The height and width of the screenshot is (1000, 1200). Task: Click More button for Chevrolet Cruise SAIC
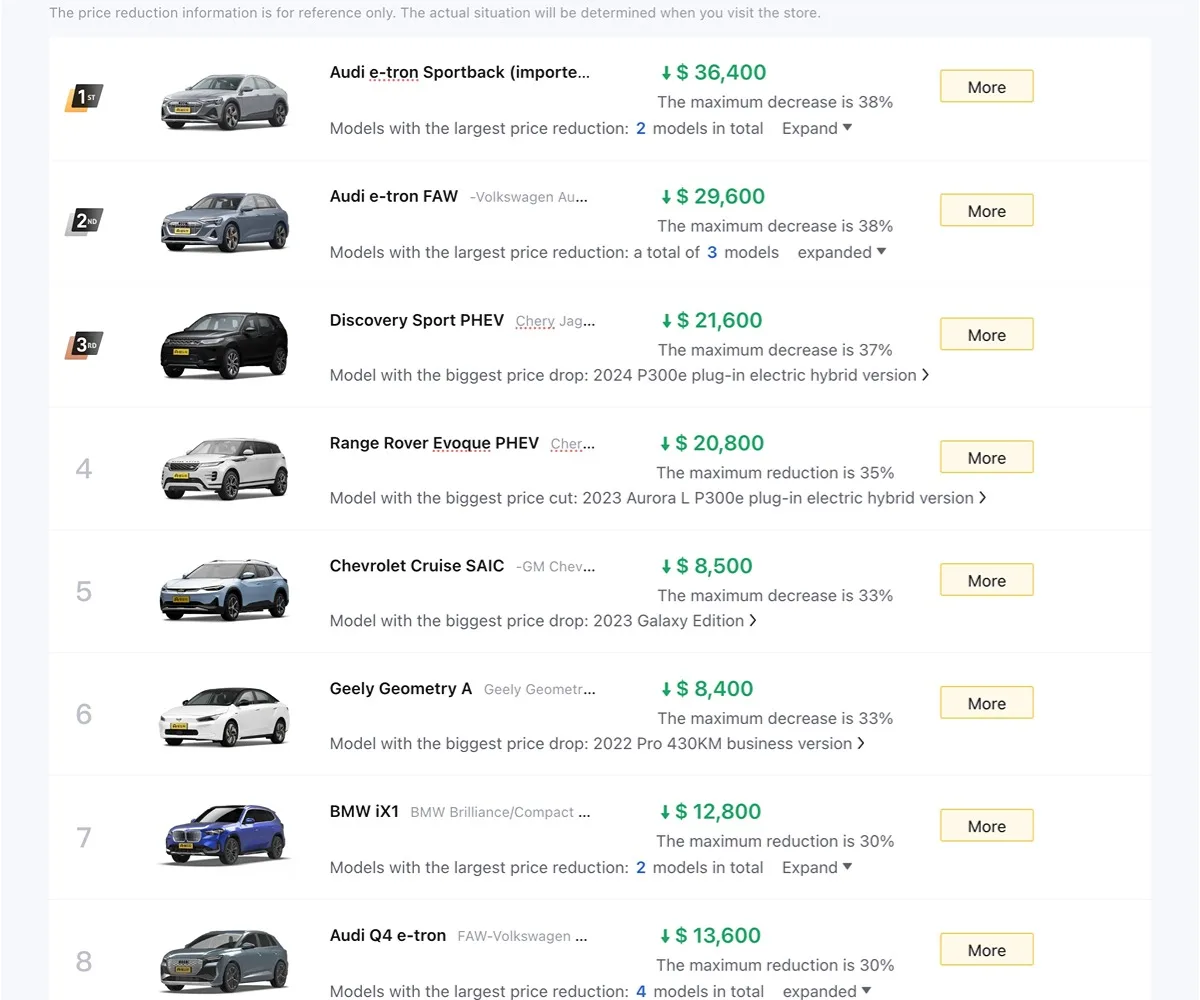click(986, 581)
